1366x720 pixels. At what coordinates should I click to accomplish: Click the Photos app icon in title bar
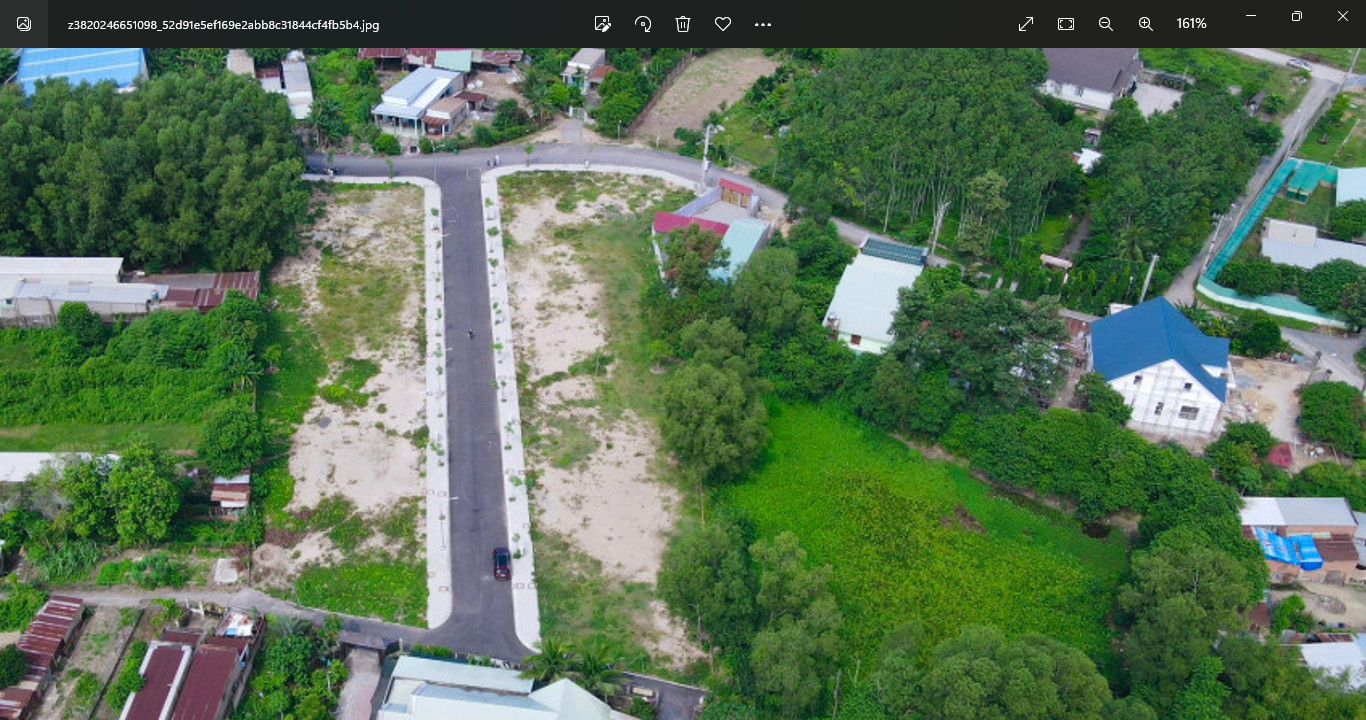click(x=24, y=24)
